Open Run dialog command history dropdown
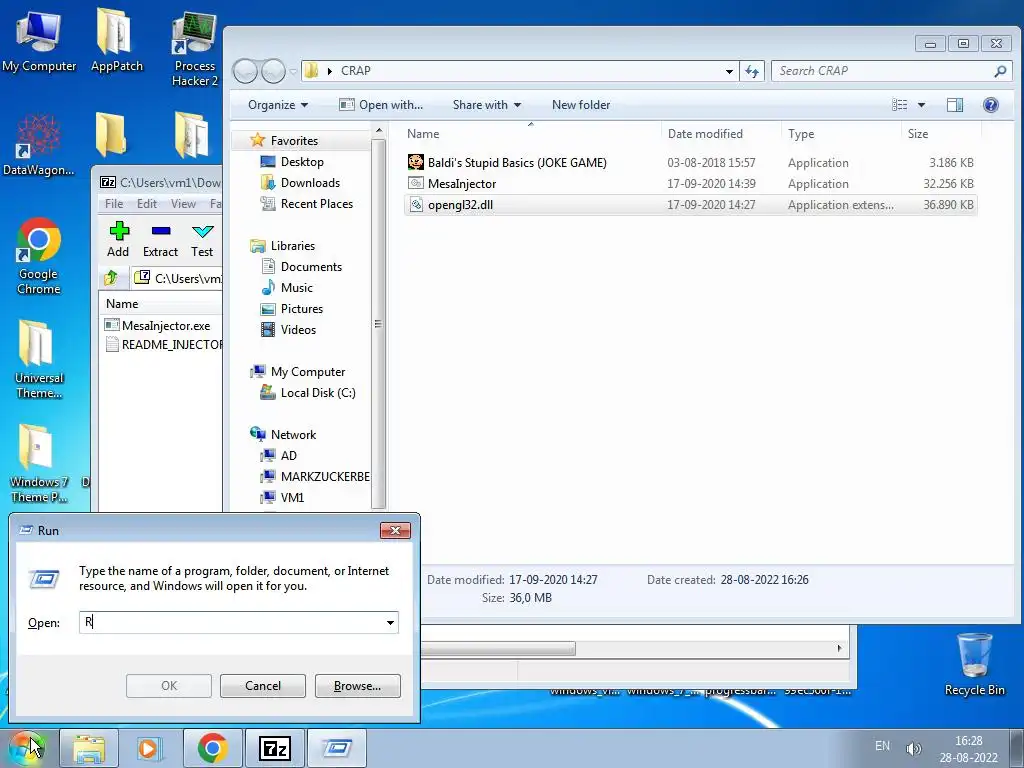Image resolution: width=1024 pixels, height=768 pixels. 390,622
